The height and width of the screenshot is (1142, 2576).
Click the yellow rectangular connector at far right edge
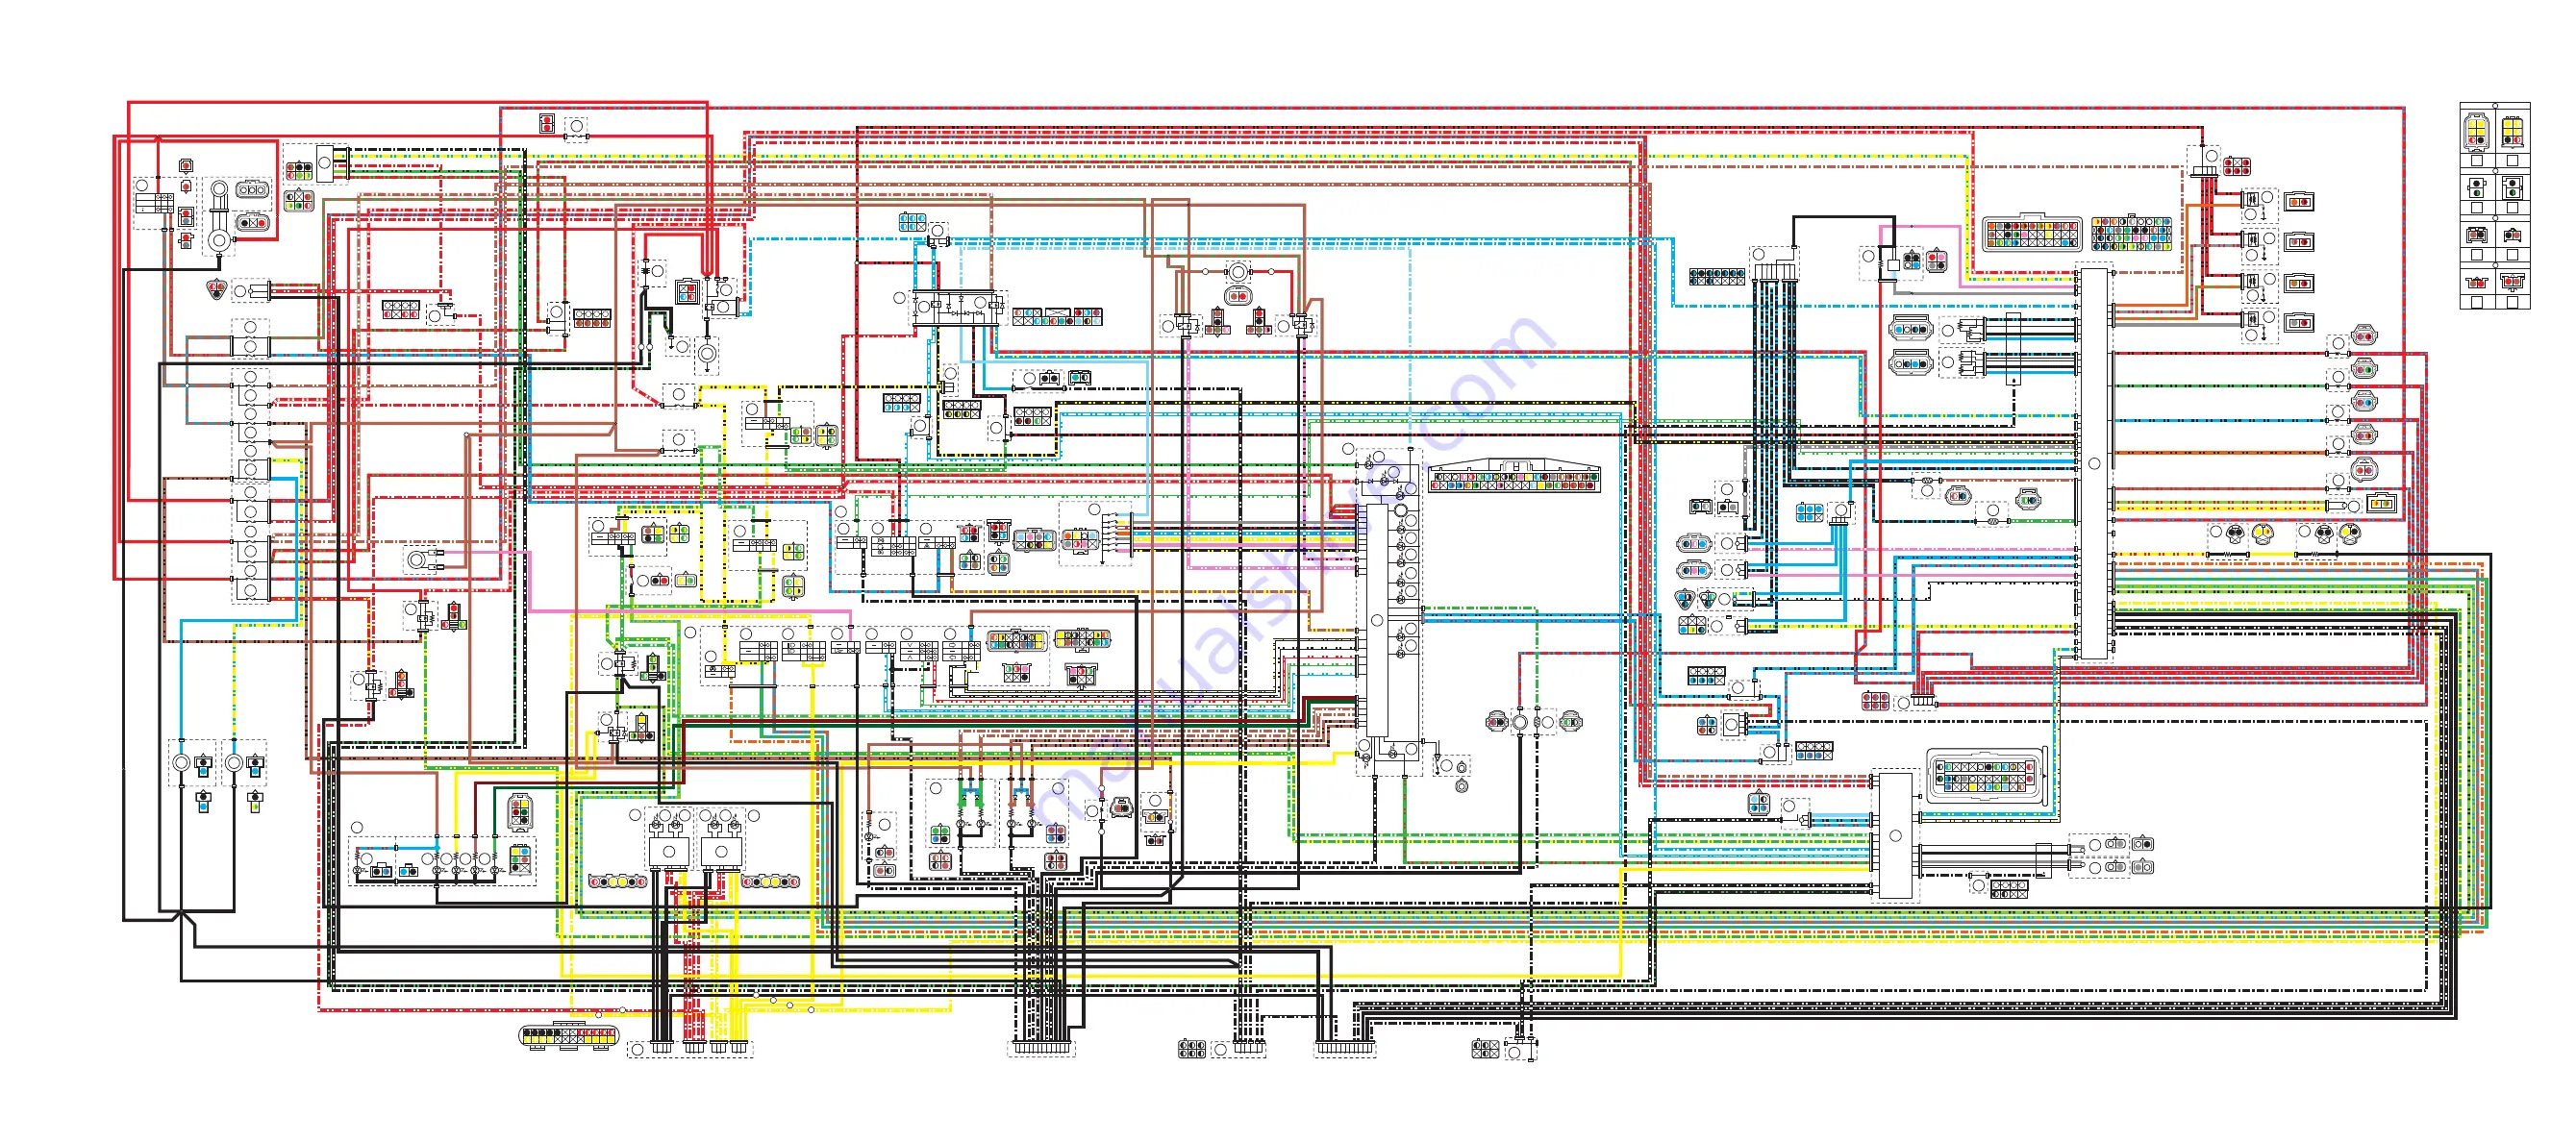pyautogui.click(x=2381, y=503)
